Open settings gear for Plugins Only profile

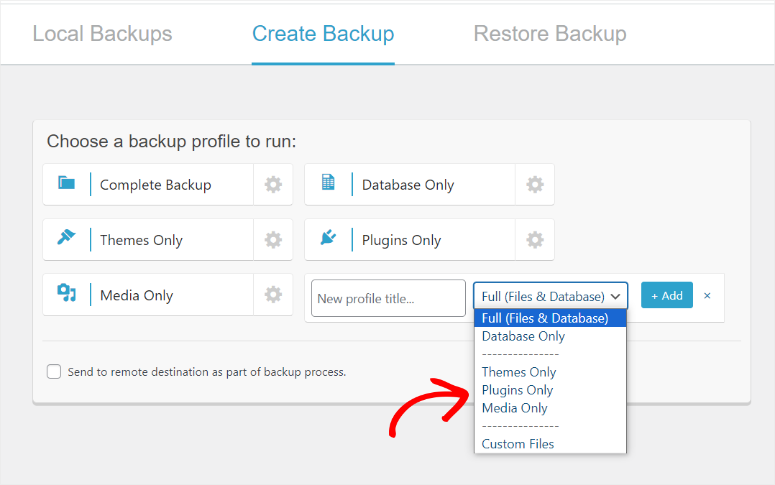coord(535,240)
